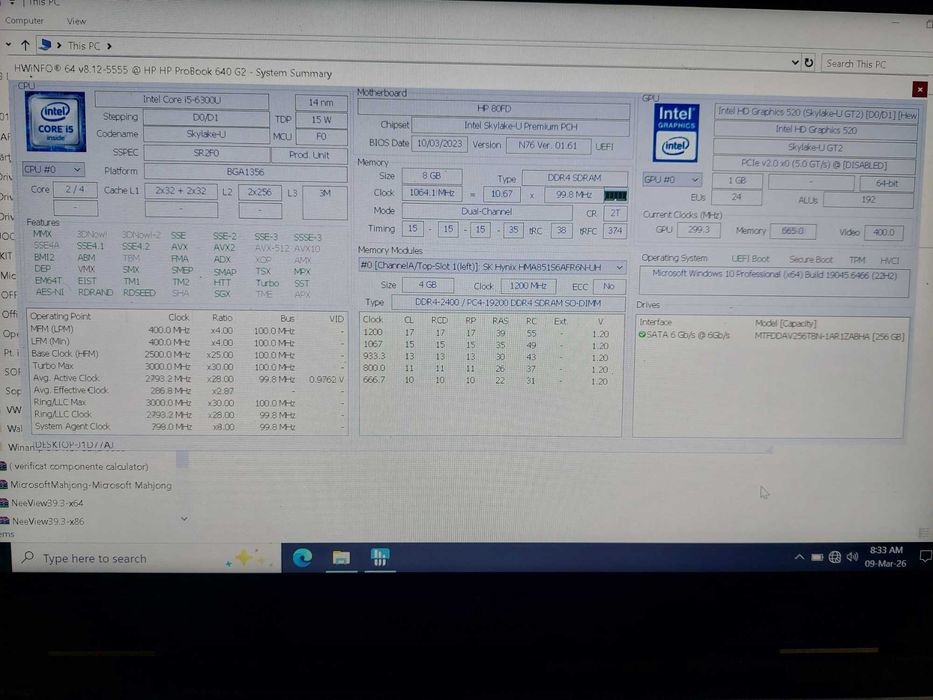The height and width of the screenshot is (700, 933).
Task: Click the memory module chip icon
Action: click(x=615, y=195)
